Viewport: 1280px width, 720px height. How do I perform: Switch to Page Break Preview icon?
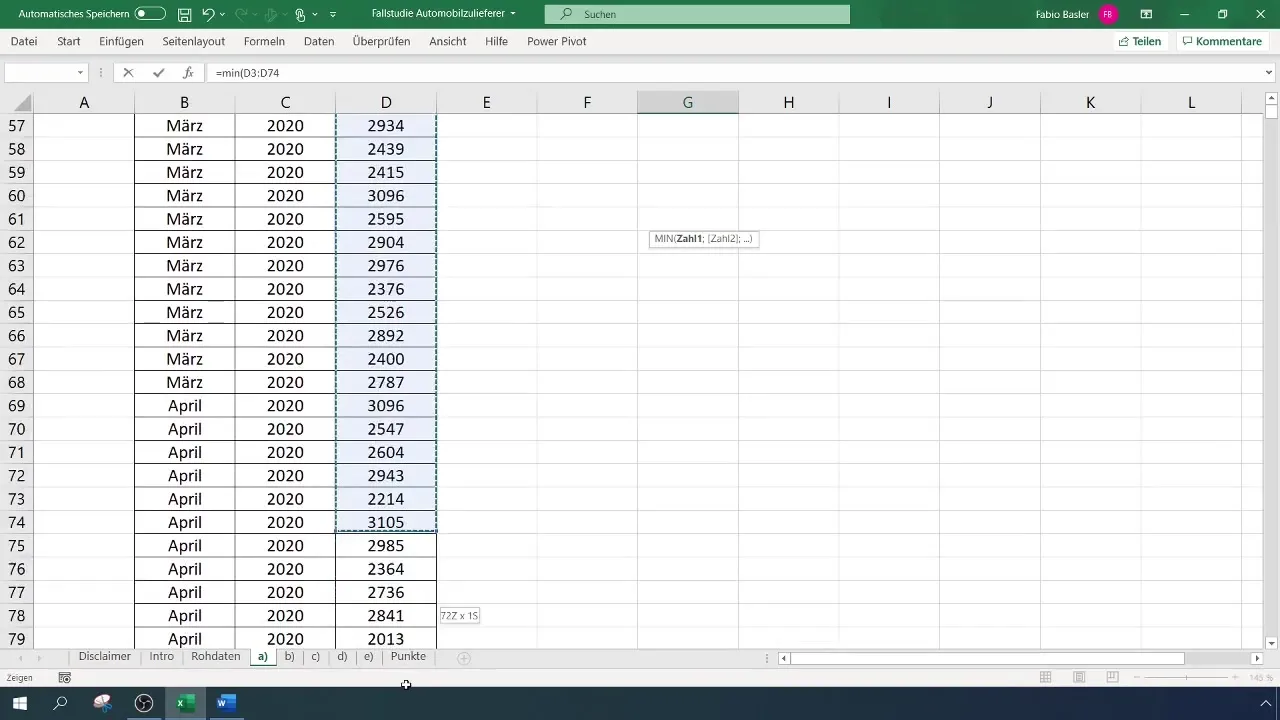point(1112,678)
